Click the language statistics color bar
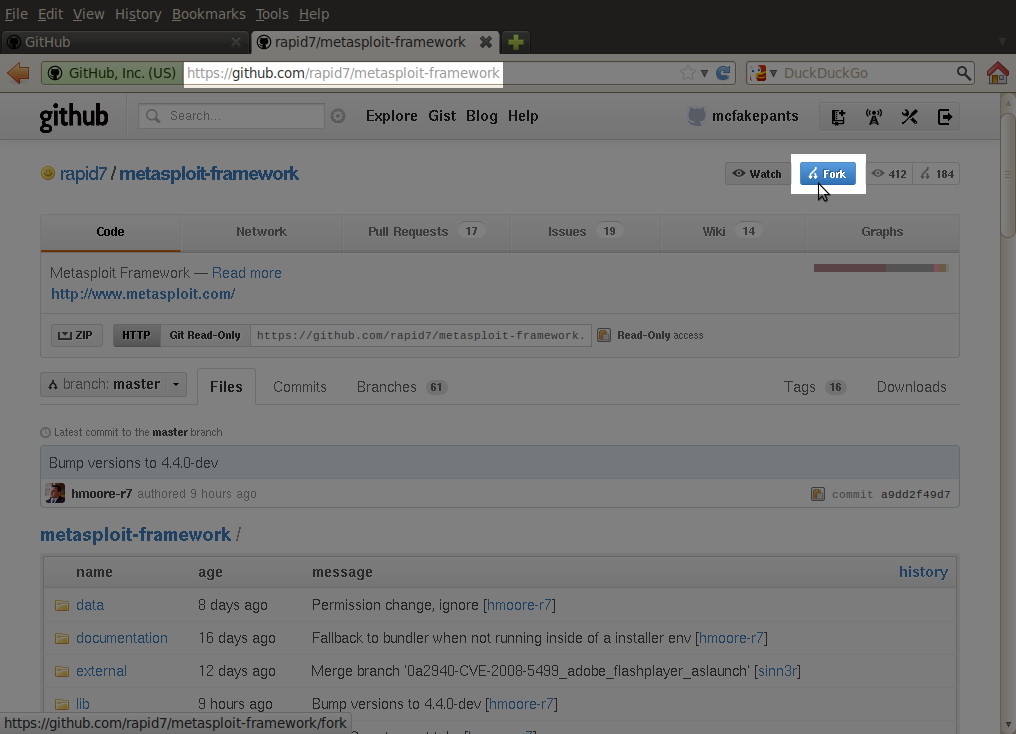 [881, 268]
